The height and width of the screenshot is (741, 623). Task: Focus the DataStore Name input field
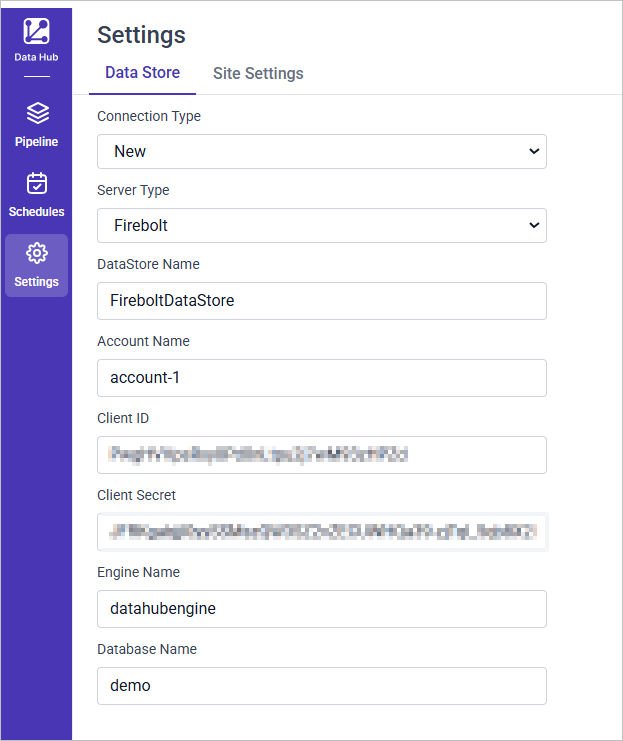pos(321,301)
